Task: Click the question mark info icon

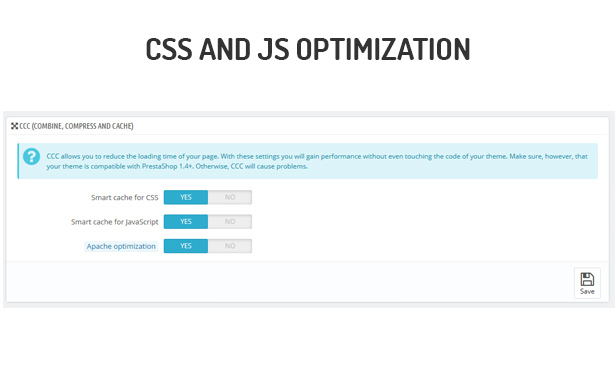Action: (31, 156)
